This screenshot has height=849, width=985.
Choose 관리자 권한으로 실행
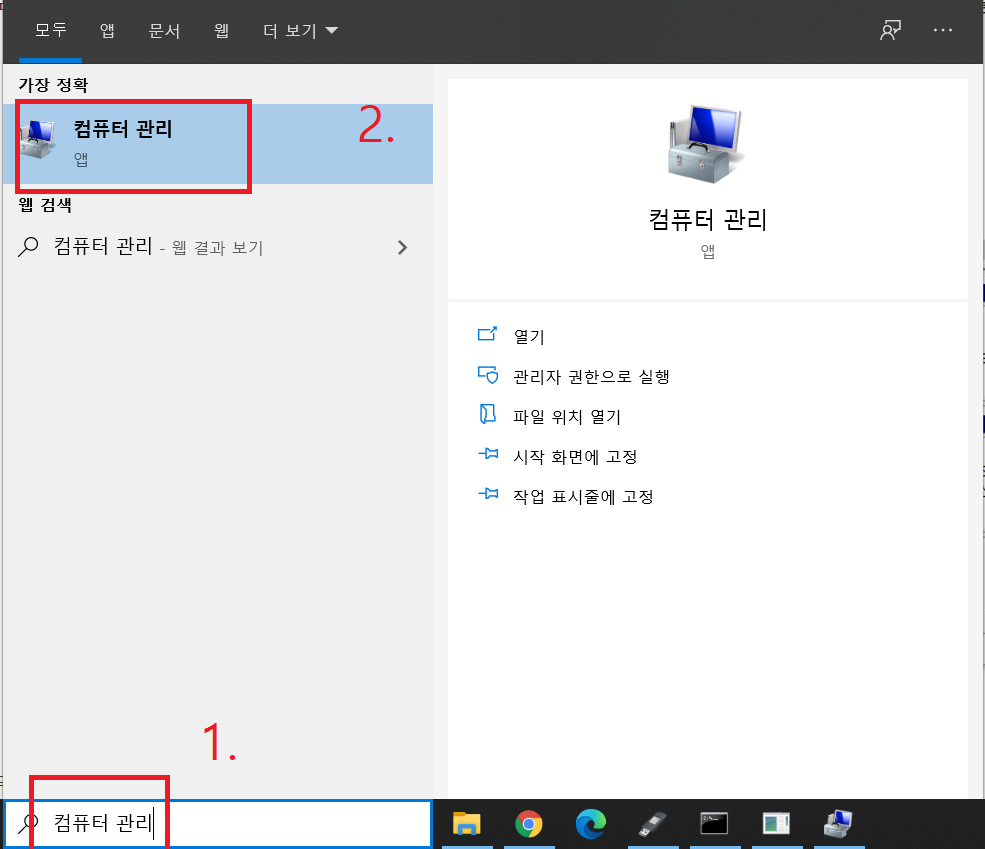pos(591,377)
